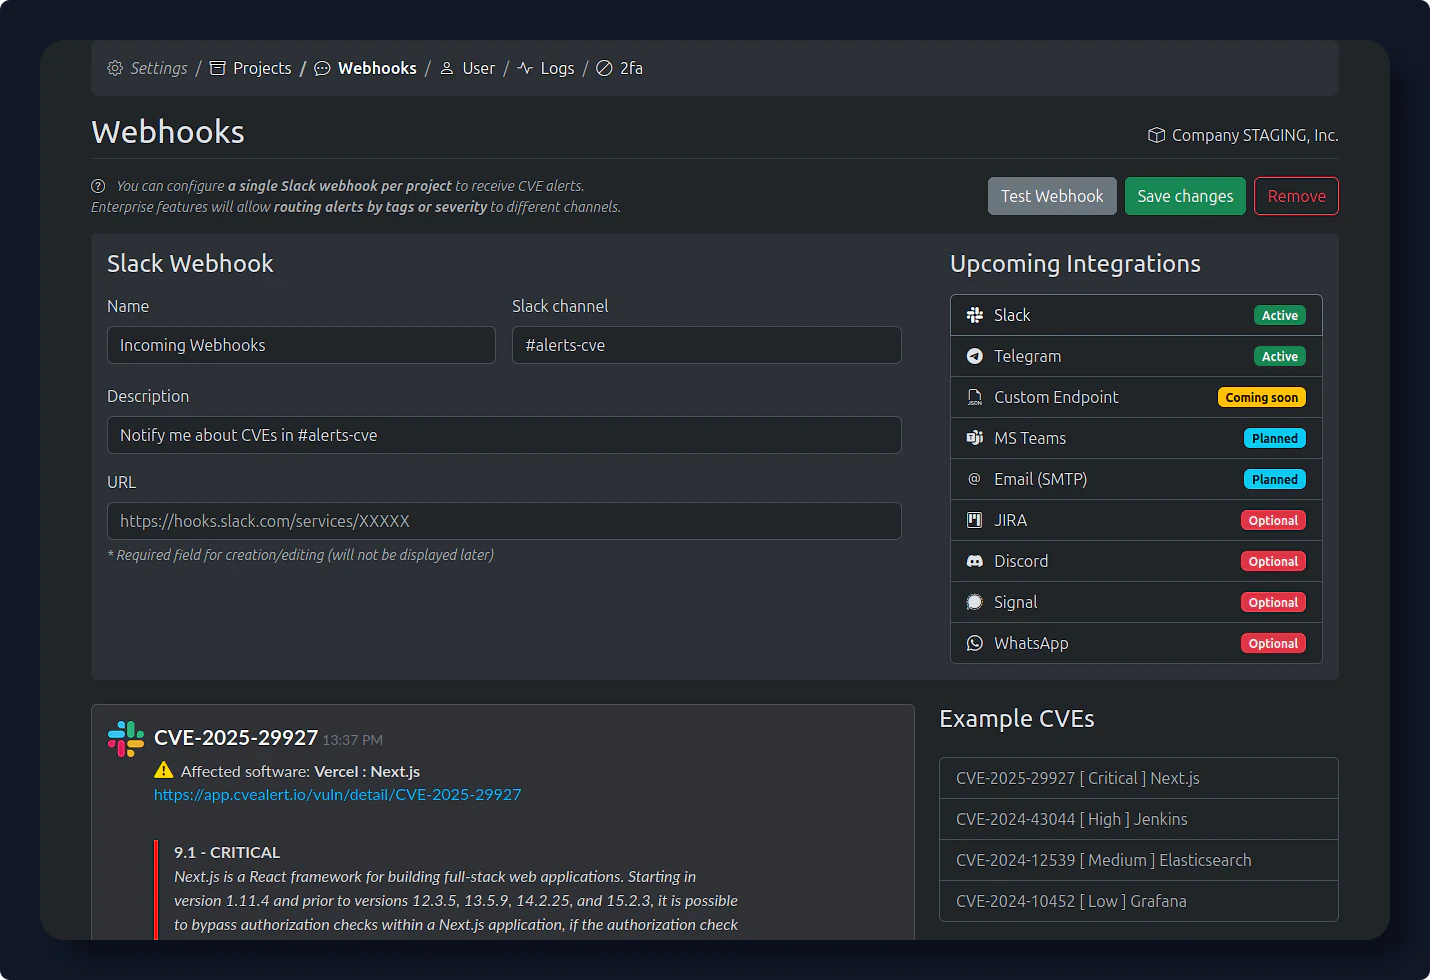Screen dimensions: 1430x980
Task: Click the MS Teams icon
Action: click(975, 438)
